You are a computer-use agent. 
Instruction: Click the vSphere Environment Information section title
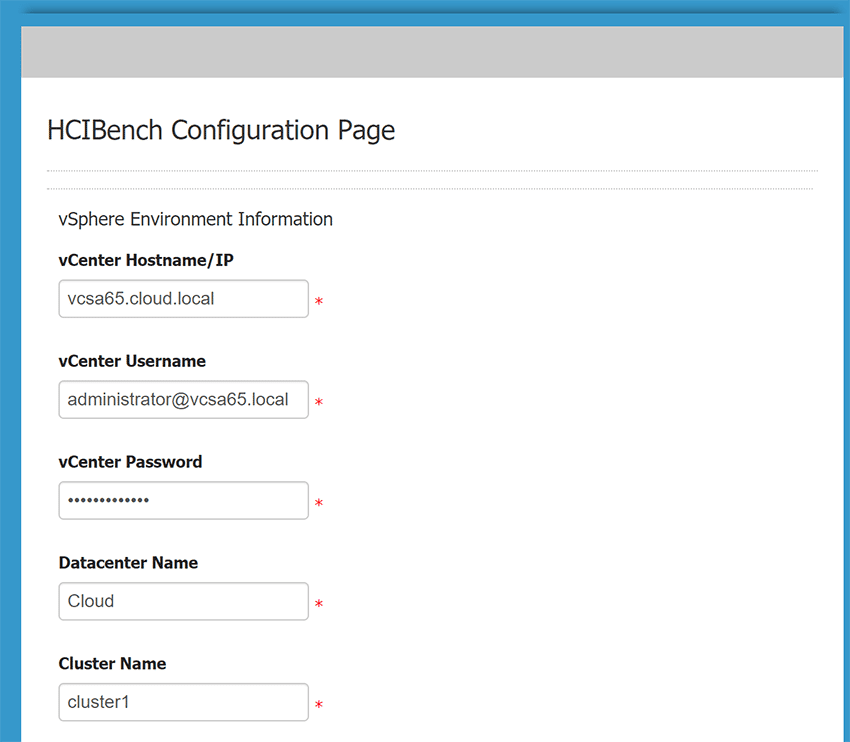195,219
